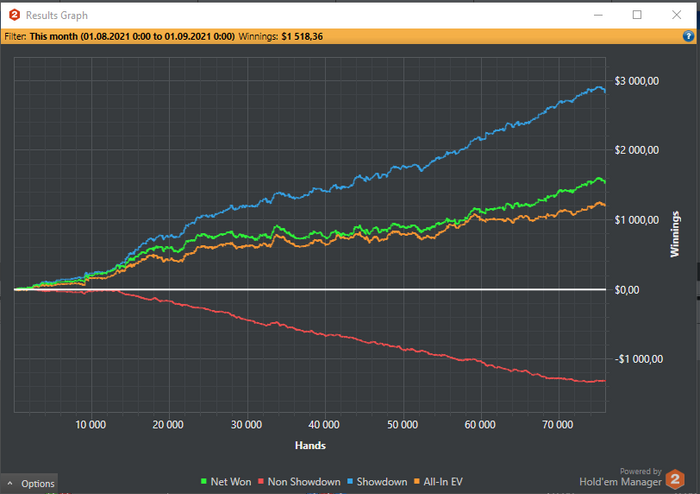Open the blue help question mark icon

click(x=688, y=36)
